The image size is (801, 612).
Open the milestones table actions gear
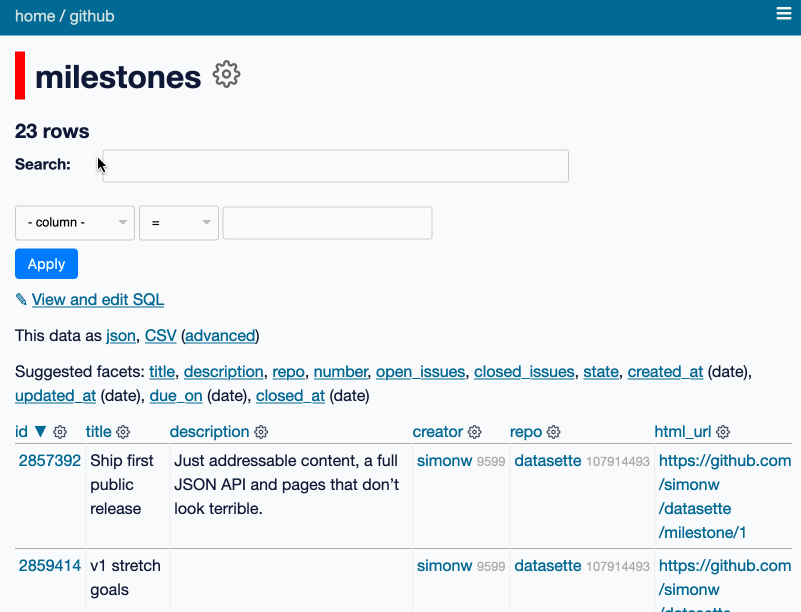(x=226, y=75)
